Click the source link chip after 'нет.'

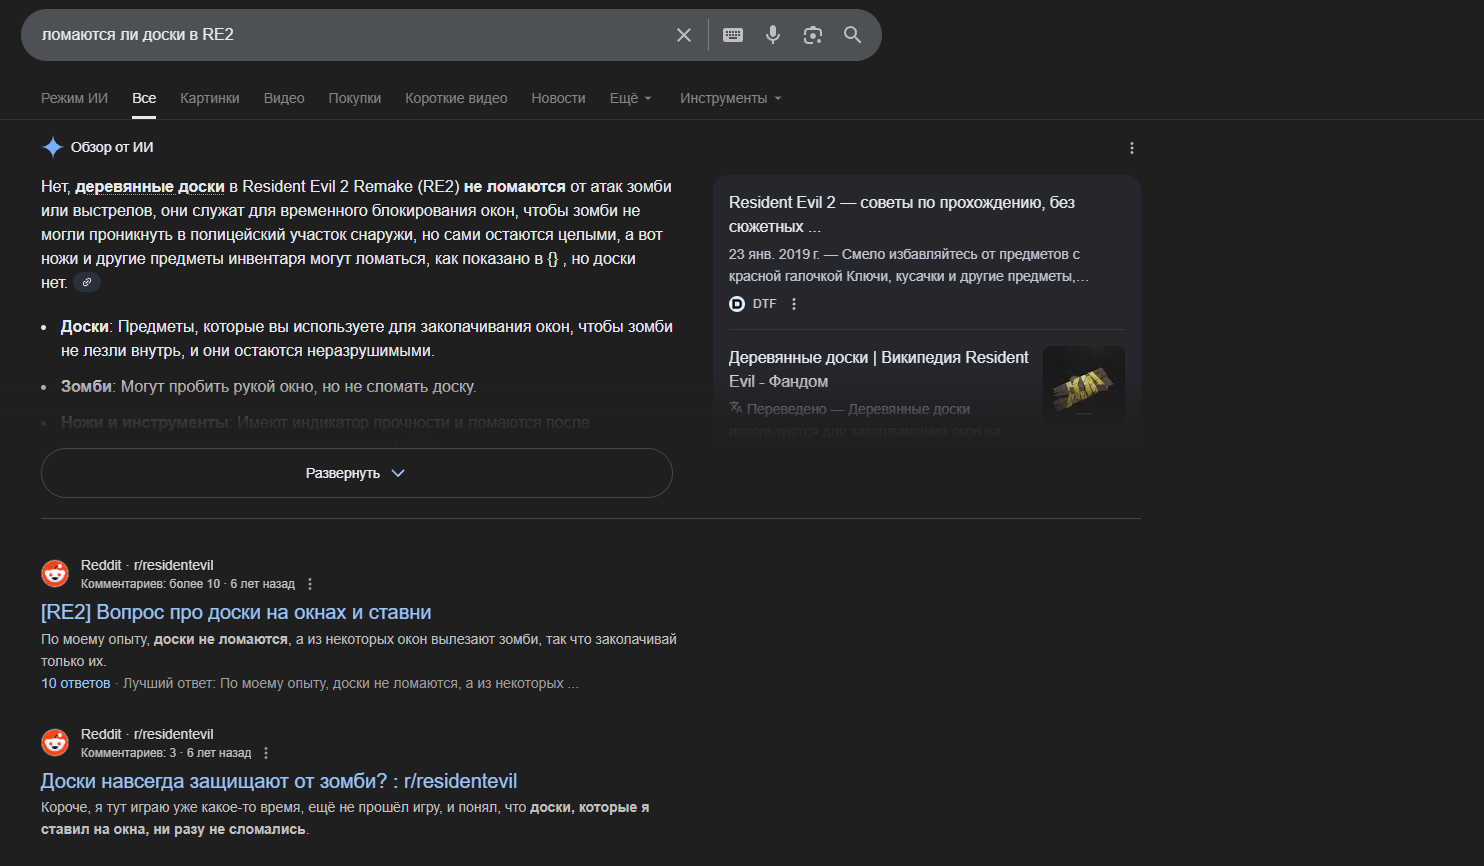(x=87, y=283)
